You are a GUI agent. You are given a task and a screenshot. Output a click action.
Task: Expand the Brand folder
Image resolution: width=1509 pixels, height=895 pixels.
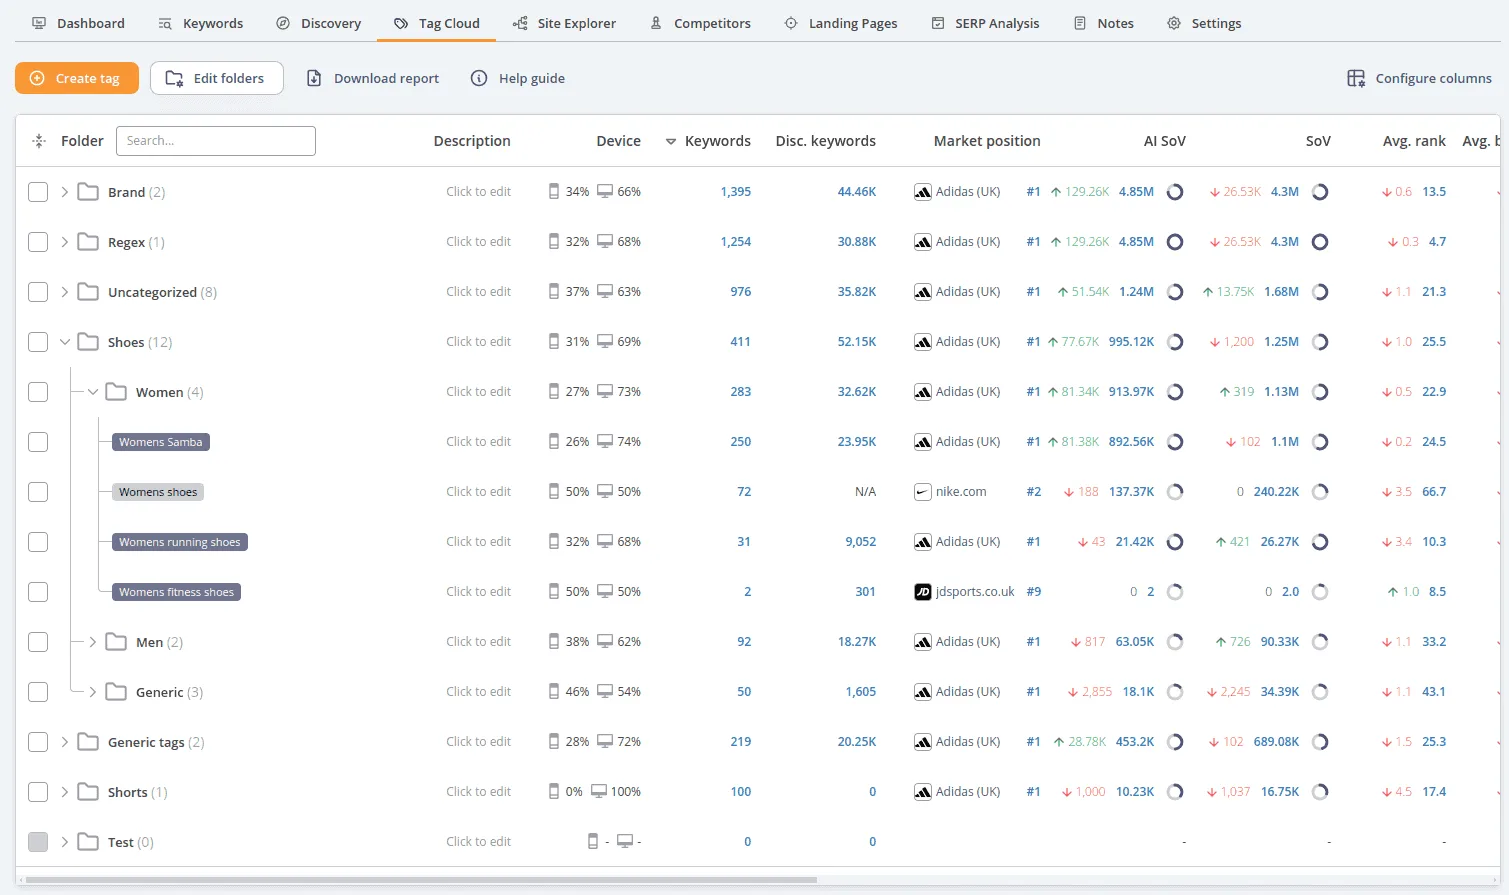(x=65, y=192)
